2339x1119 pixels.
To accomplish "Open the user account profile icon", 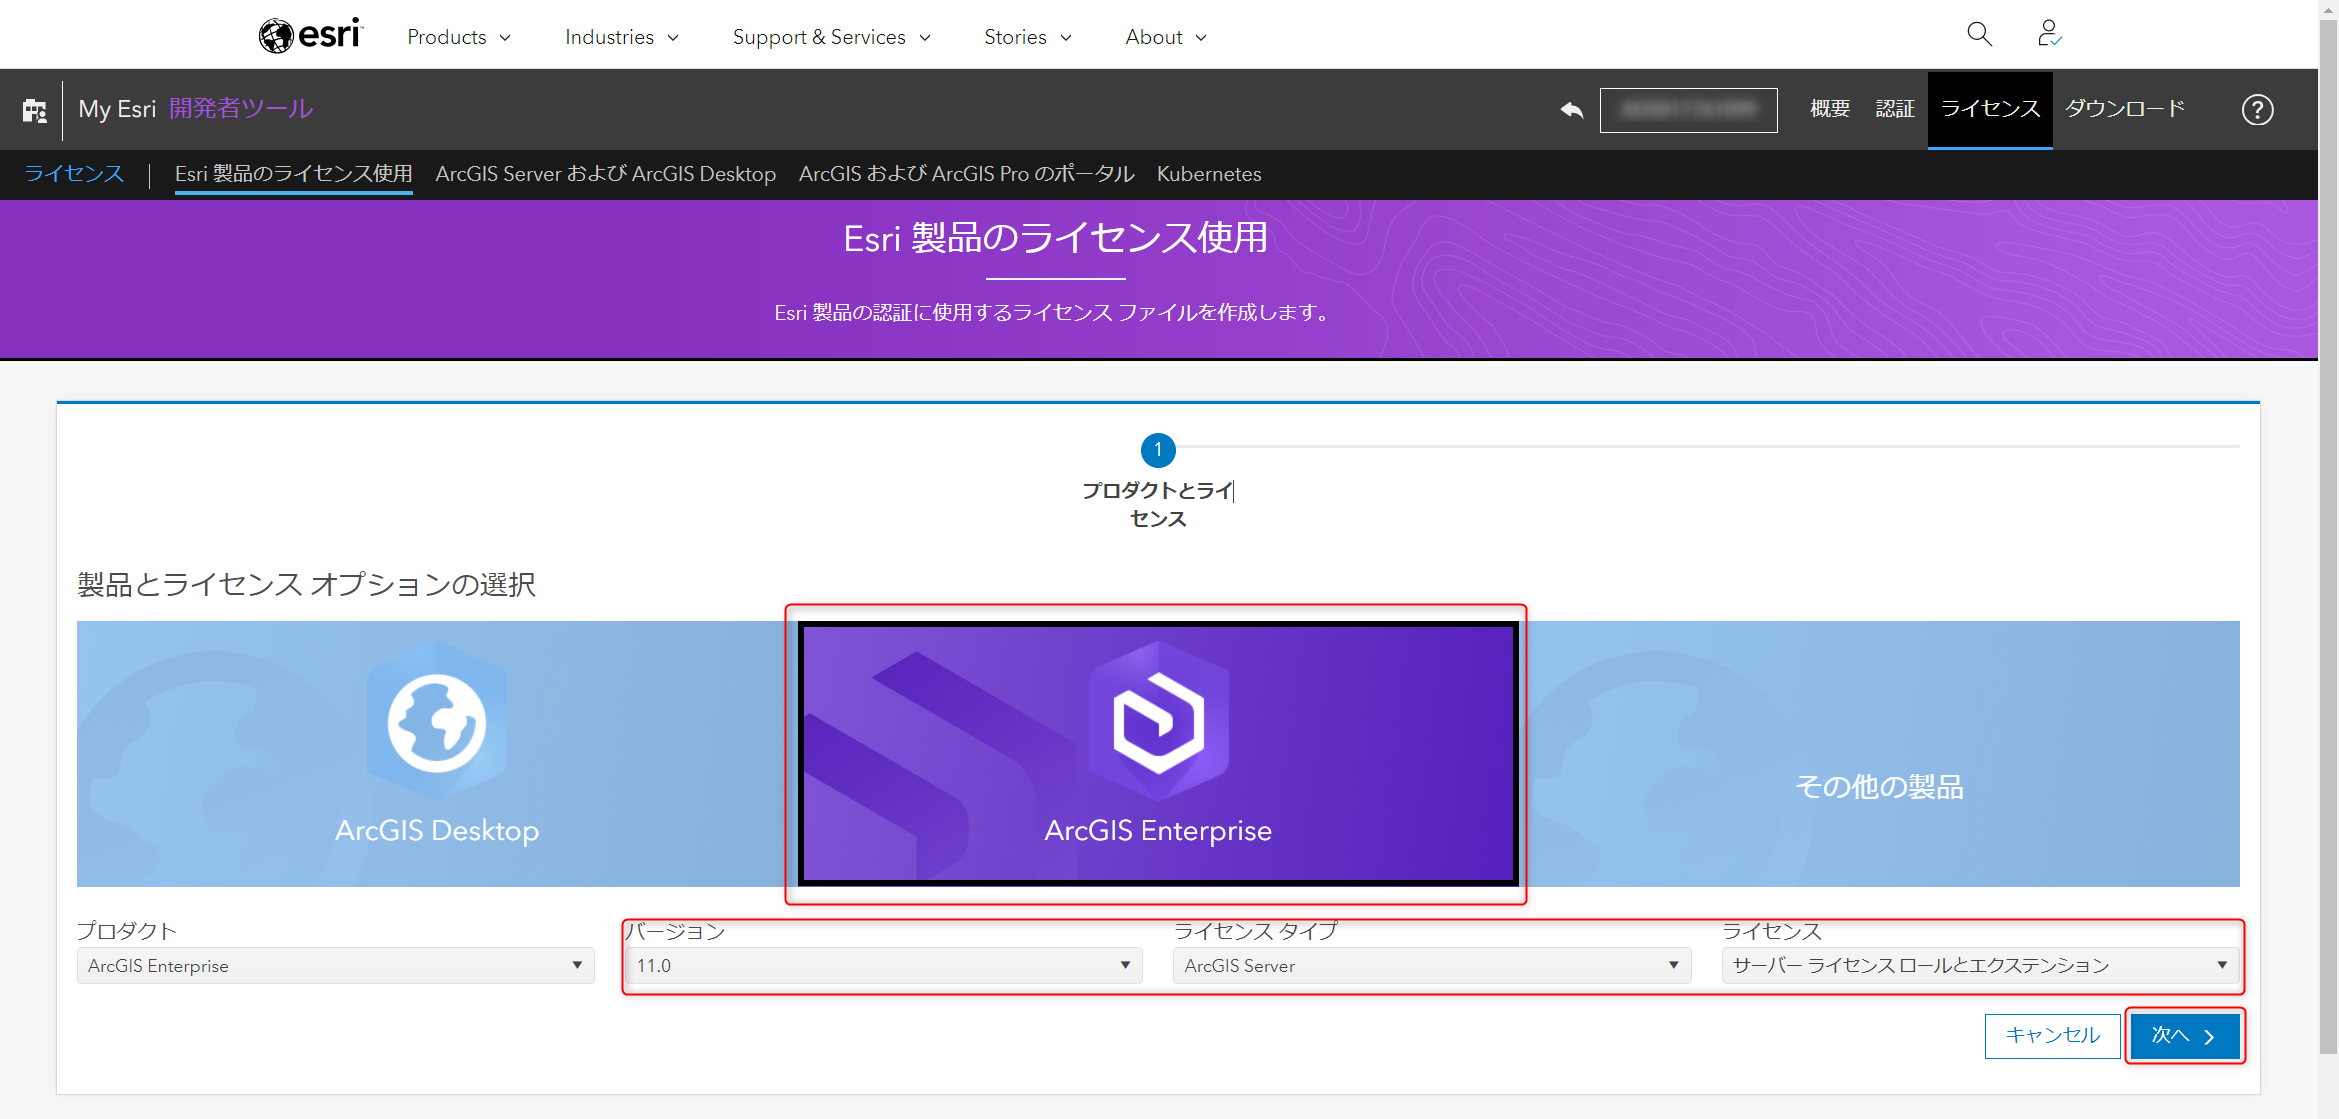I will 2049,35.
